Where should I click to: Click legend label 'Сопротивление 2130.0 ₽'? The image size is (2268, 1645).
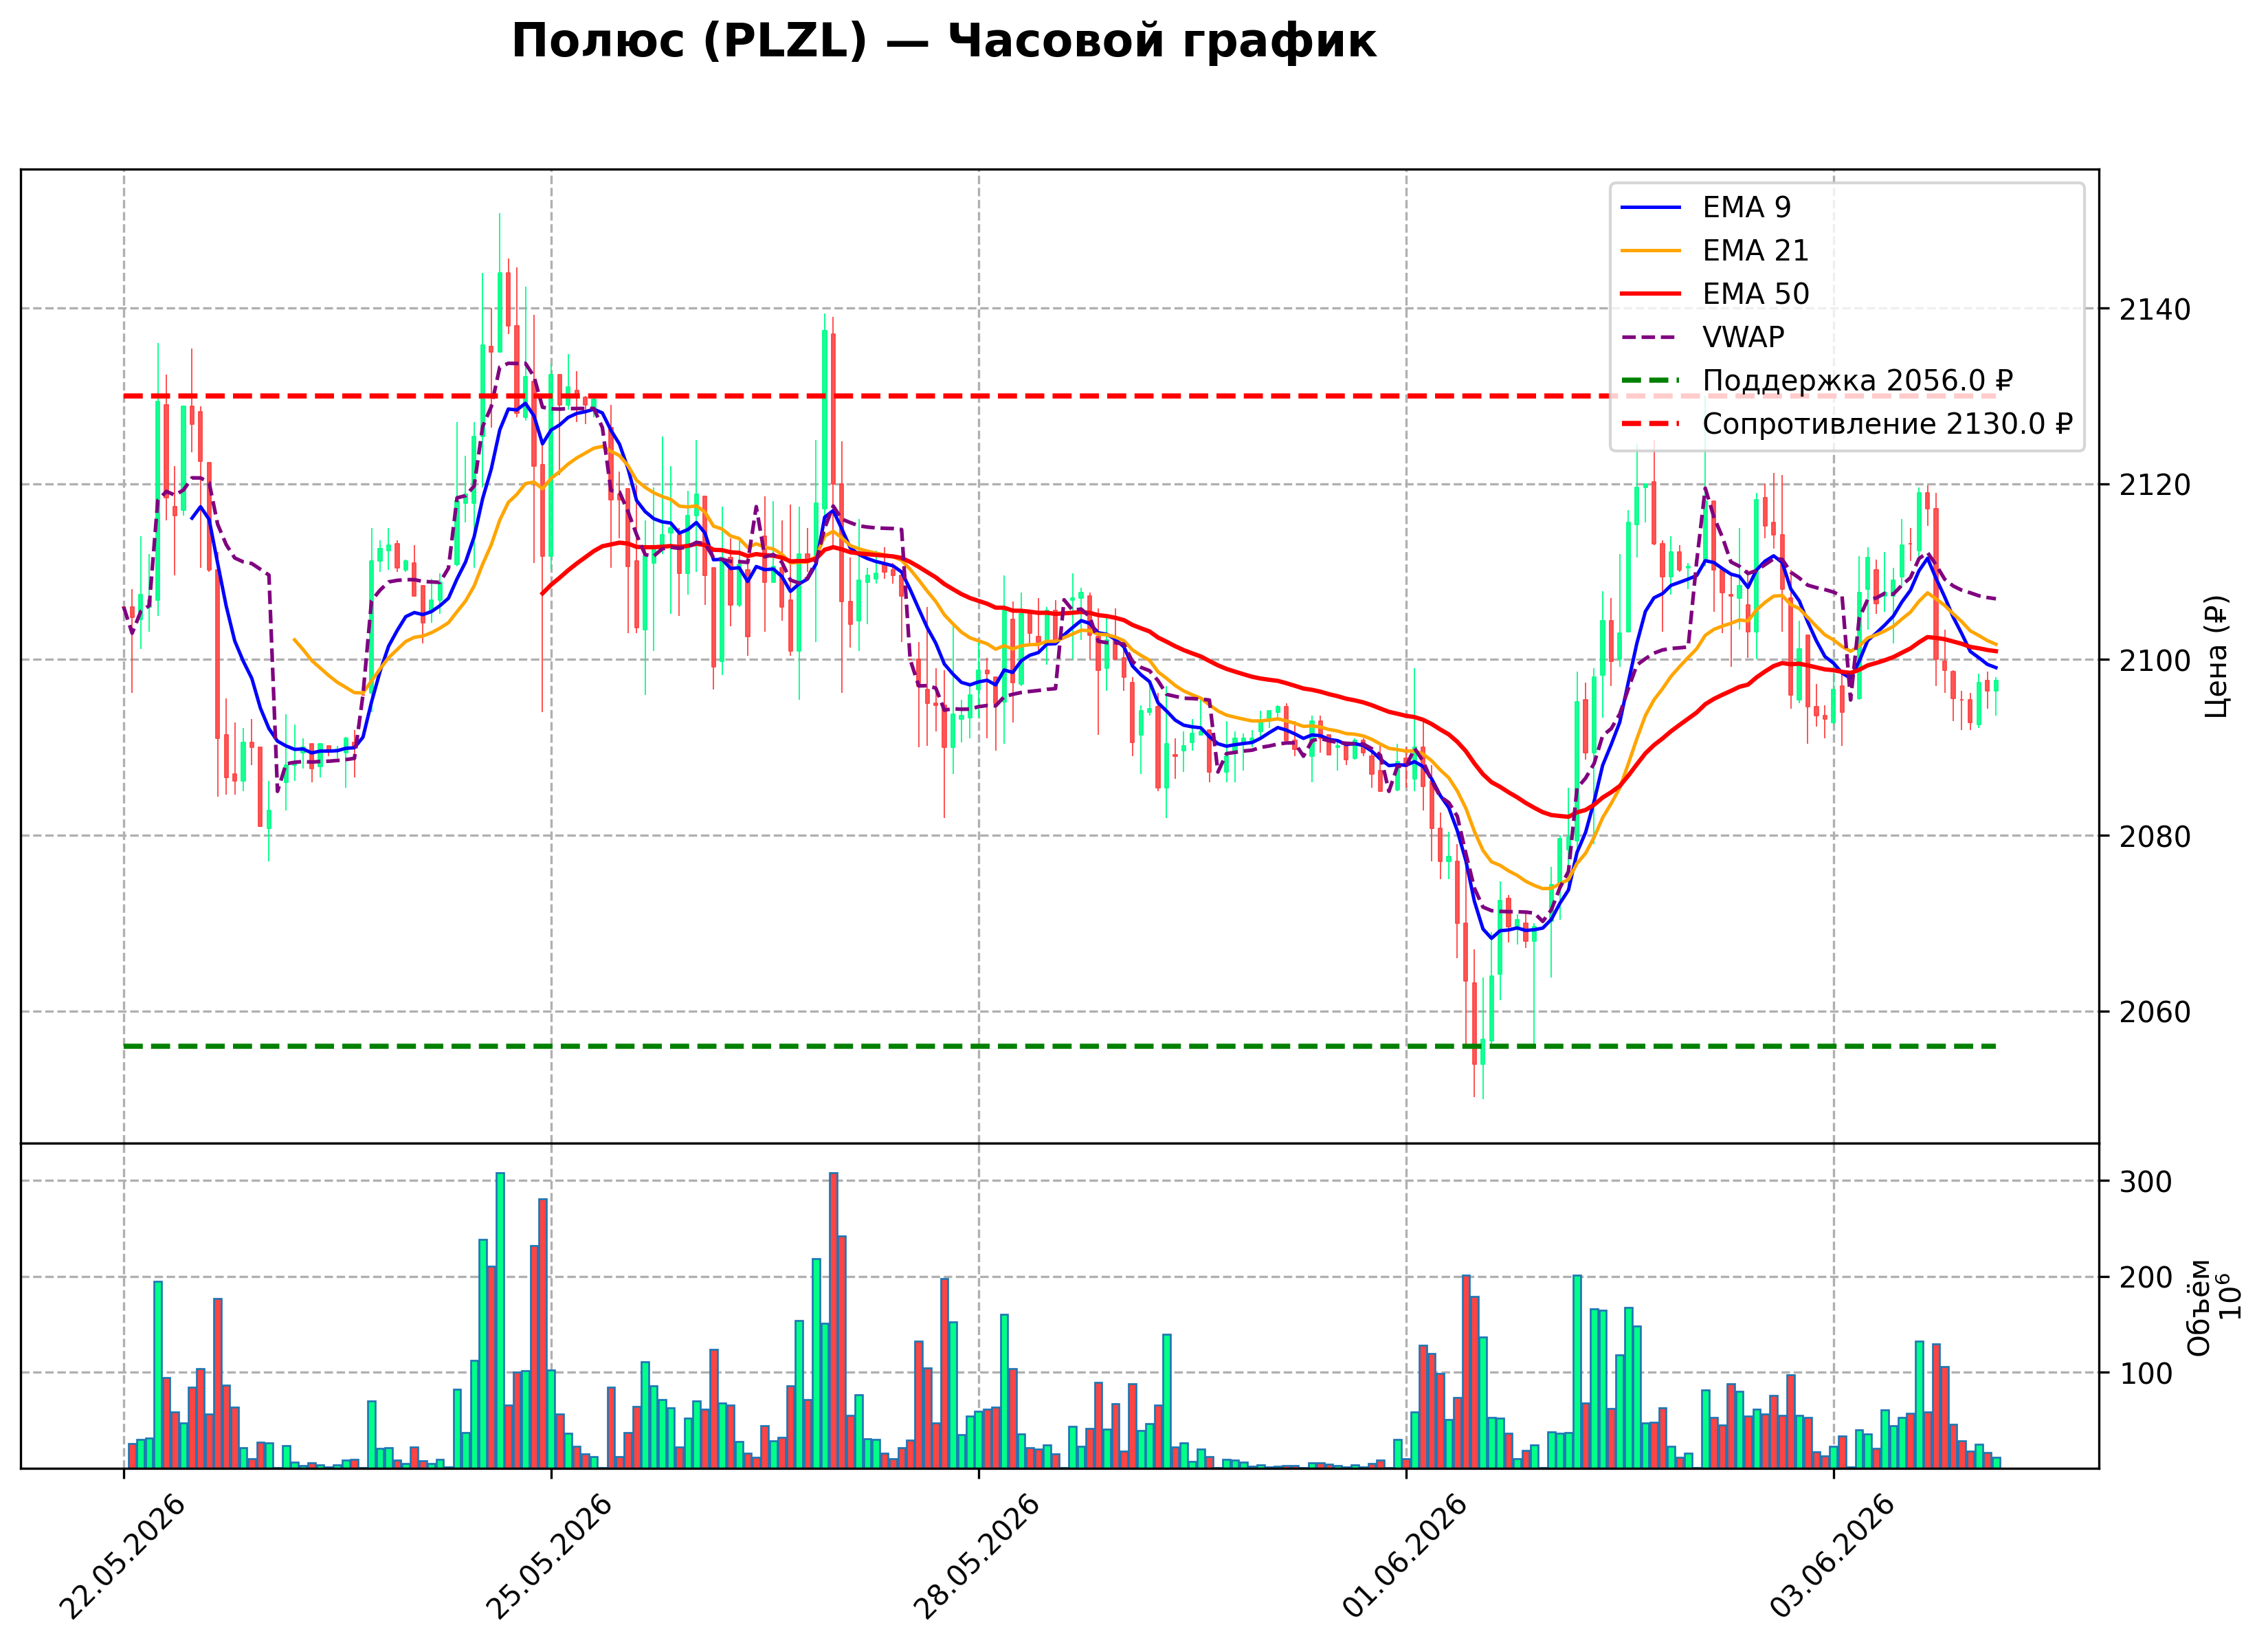coord(1887,424)
